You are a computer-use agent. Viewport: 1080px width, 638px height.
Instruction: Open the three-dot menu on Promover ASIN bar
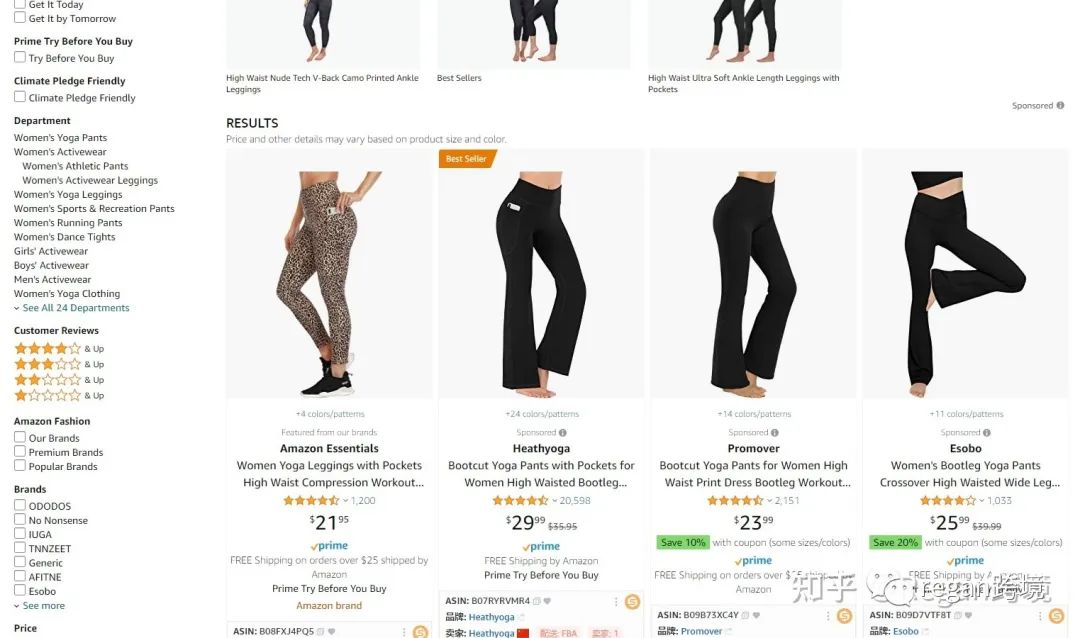(x=827, y=616)
